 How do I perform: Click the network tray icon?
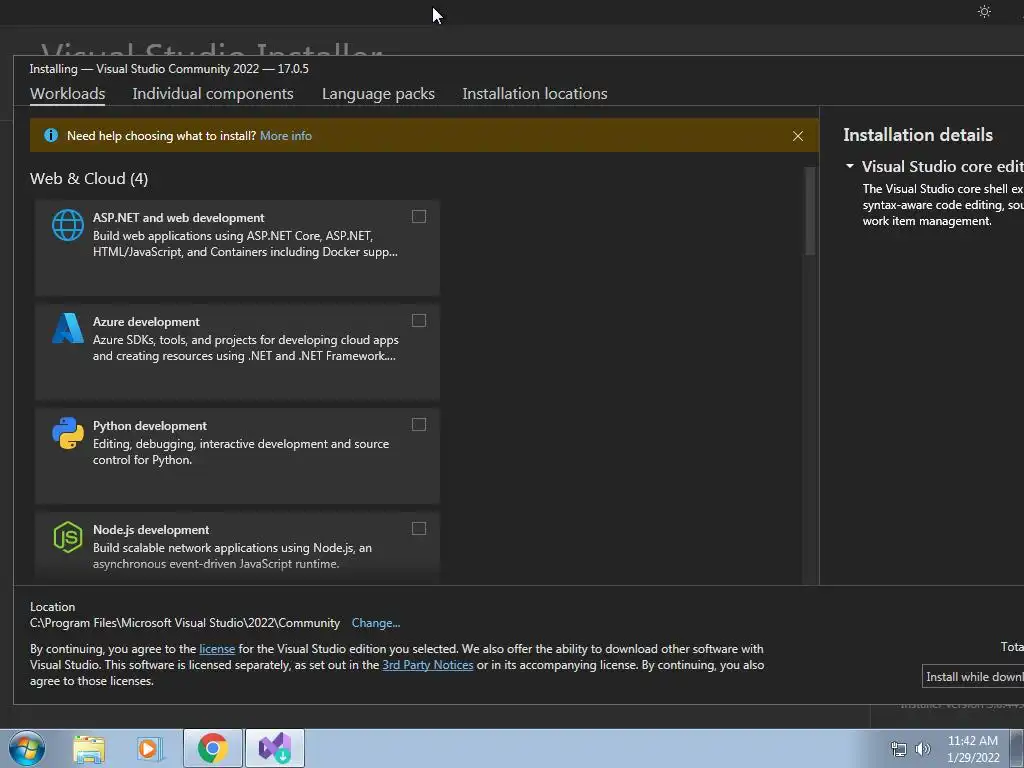(899, 749)
